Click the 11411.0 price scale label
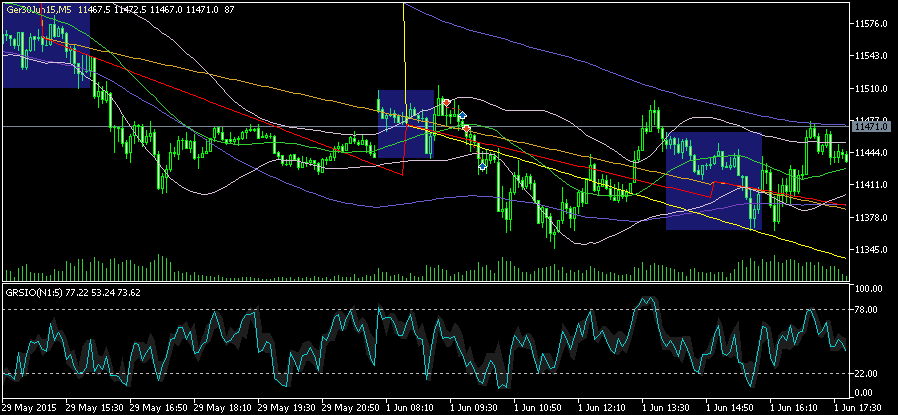The height and width of the screenshot is (415, 898). point(870,185)
